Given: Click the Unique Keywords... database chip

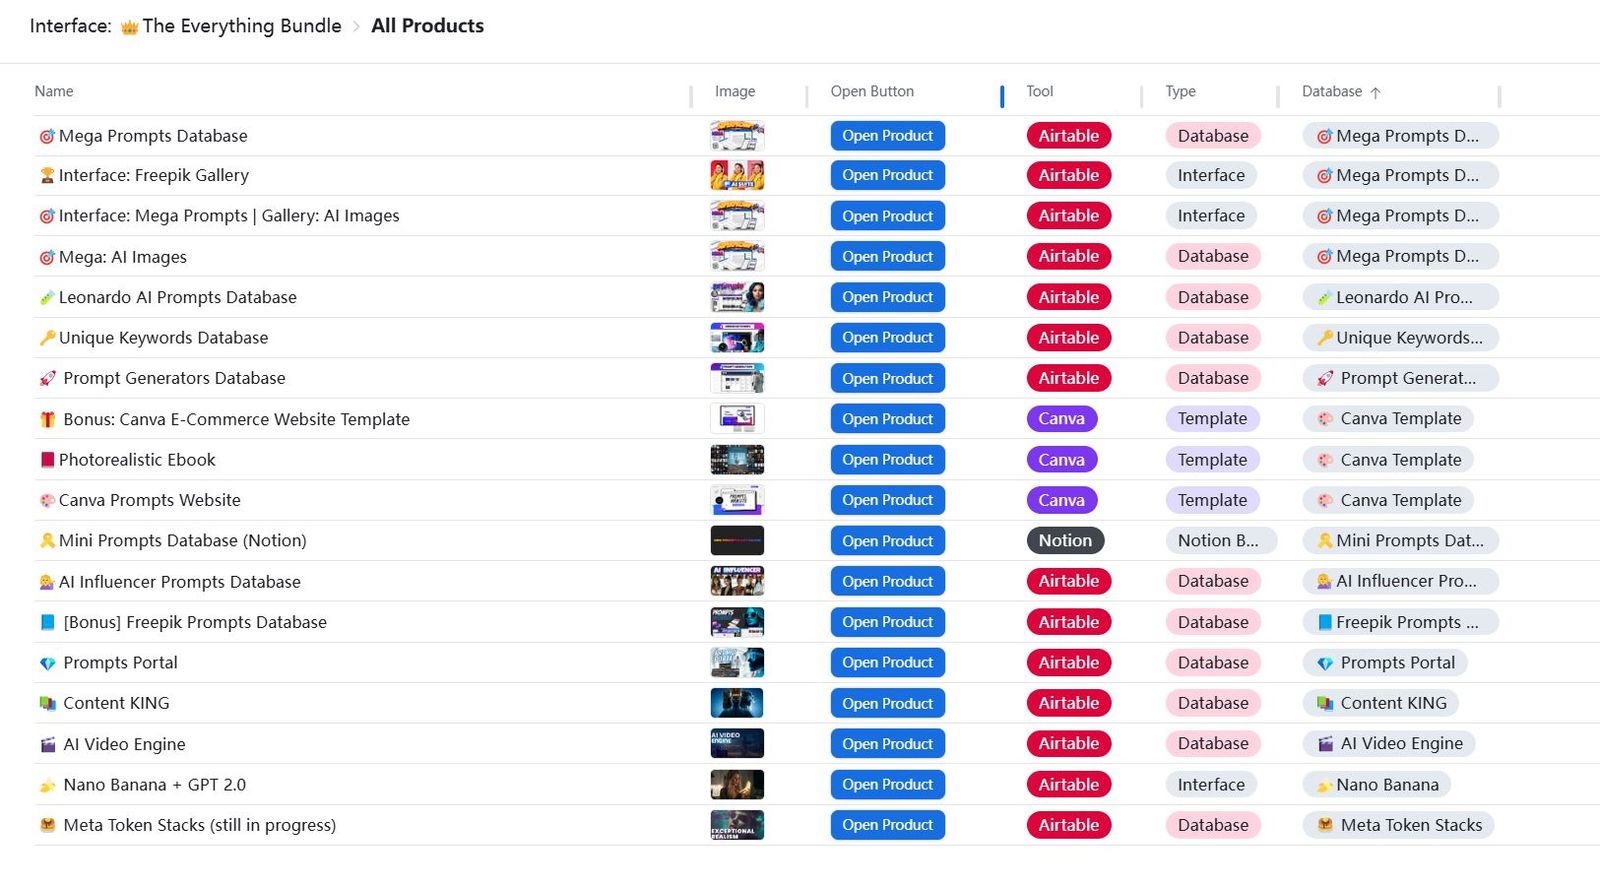Looking at the screenshot, I should tap(1399, 338).
